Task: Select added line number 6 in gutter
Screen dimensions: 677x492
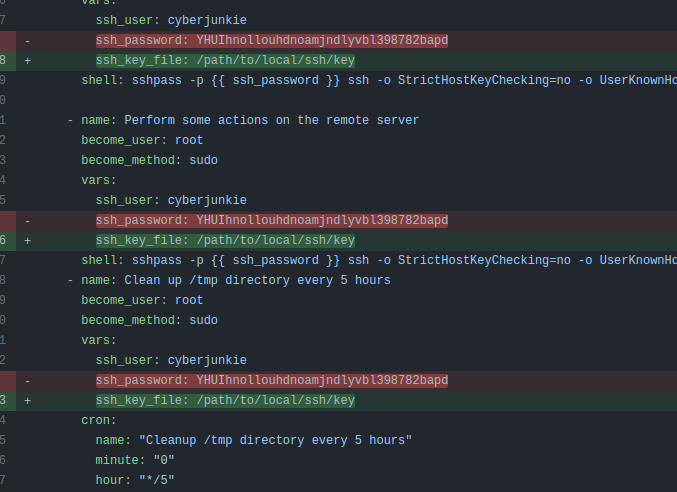Action: coord(4,241)
